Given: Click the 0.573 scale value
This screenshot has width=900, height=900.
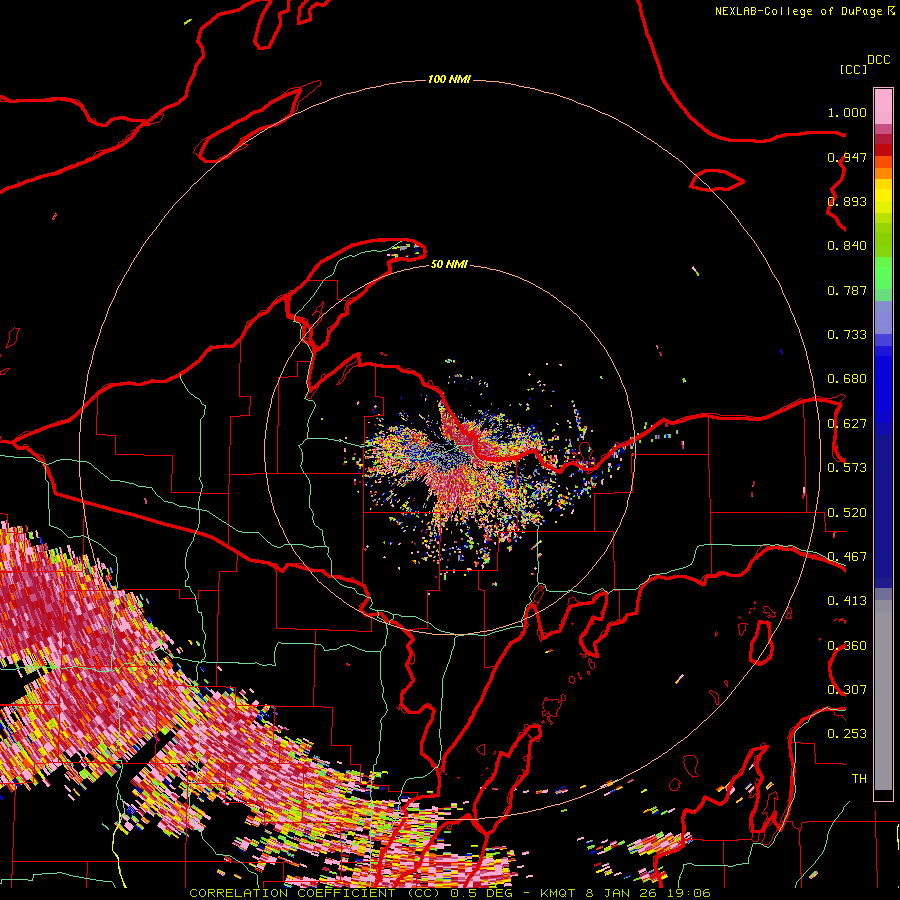Looking at the screenshot, I should click(x=847, y=468).
